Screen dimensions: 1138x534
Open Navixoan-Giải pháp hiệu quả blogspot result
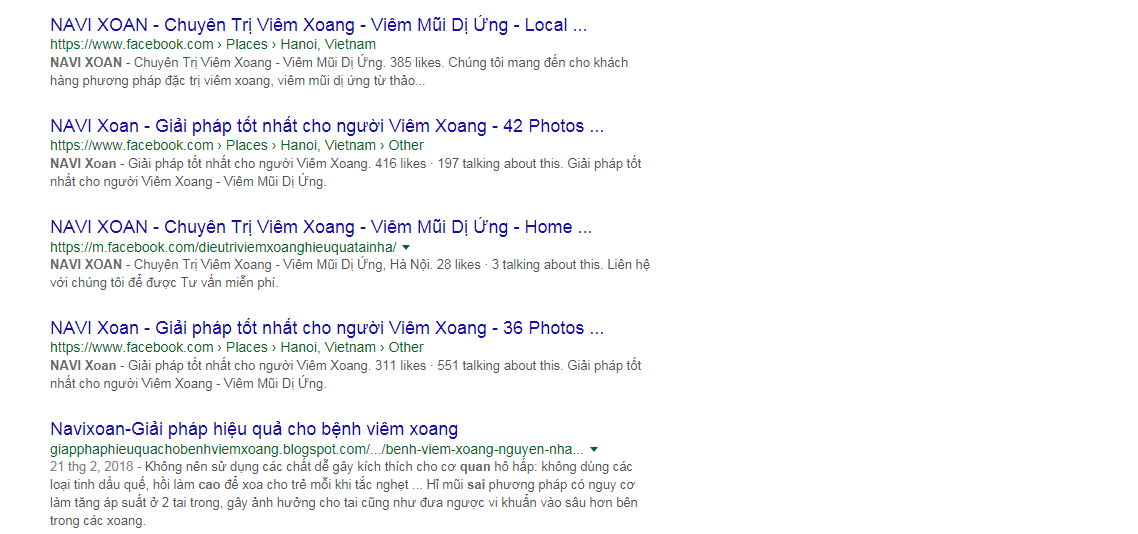tap(254, 428)
